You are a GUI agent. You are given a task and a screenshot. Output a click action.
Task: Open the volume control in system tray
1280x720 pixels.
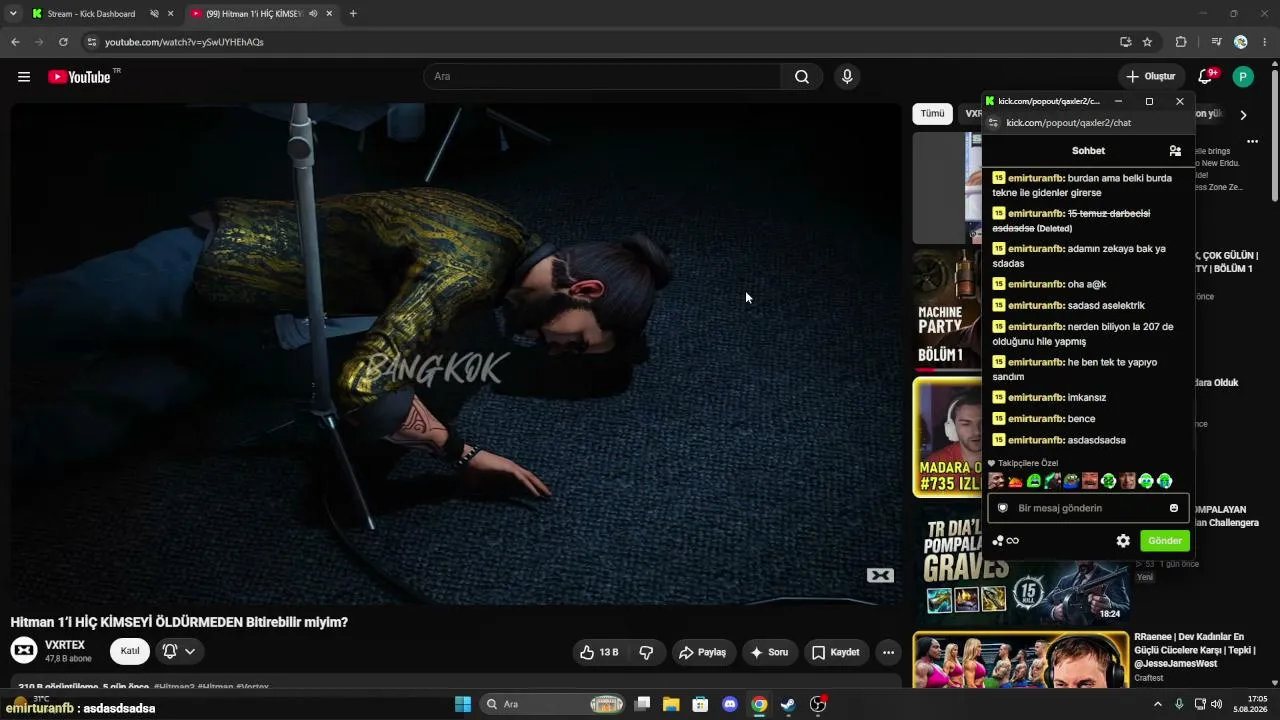[x=1216, y=704]
